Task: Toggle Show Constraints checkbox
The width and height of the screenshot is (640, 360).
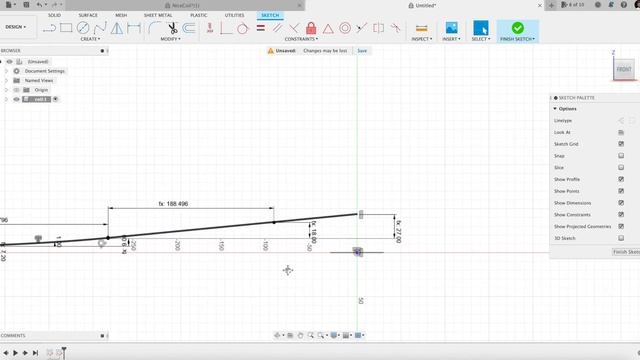Action: coord(621,214)
